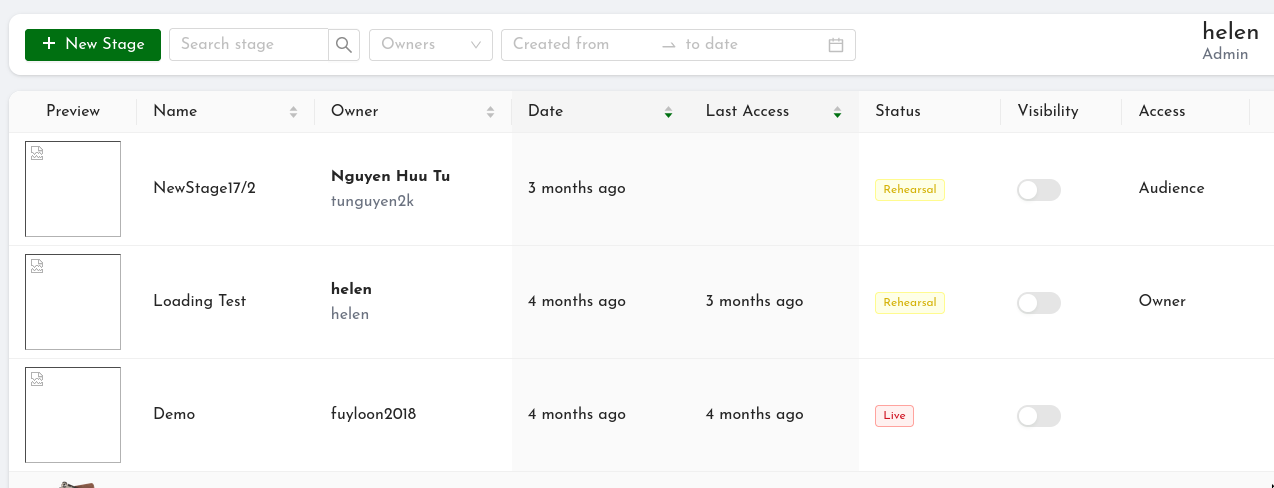Type in the Search stage field
The width and height of the screenshot is (1274, 488).
point(248,45)
